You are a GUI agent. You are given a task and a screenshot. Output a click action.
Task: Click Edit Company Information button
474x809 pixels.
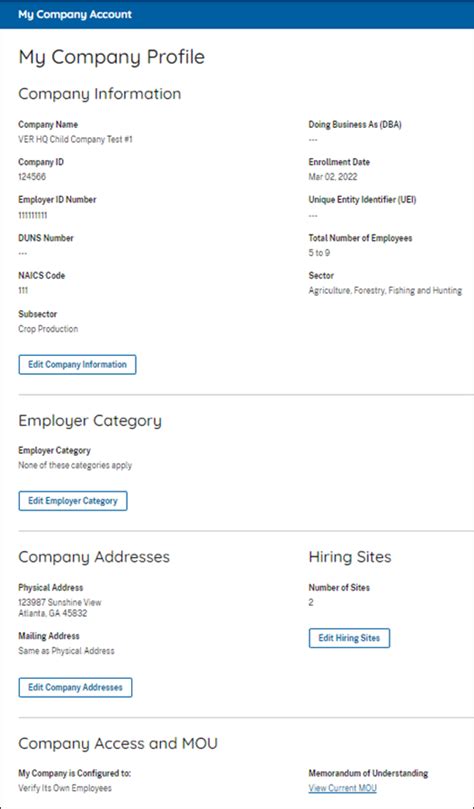click(x=77, y=364)
